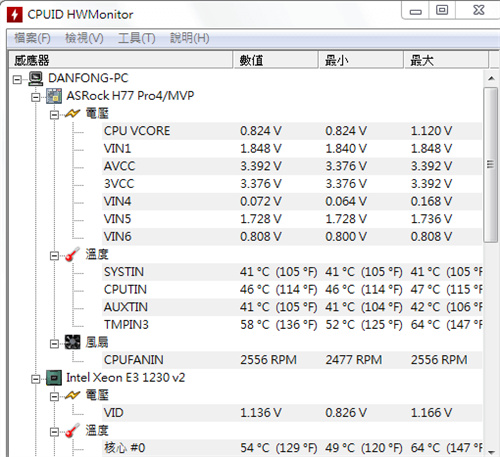Select the CPUFANIN fan row

pyautogui.click(x=292, y=360)
